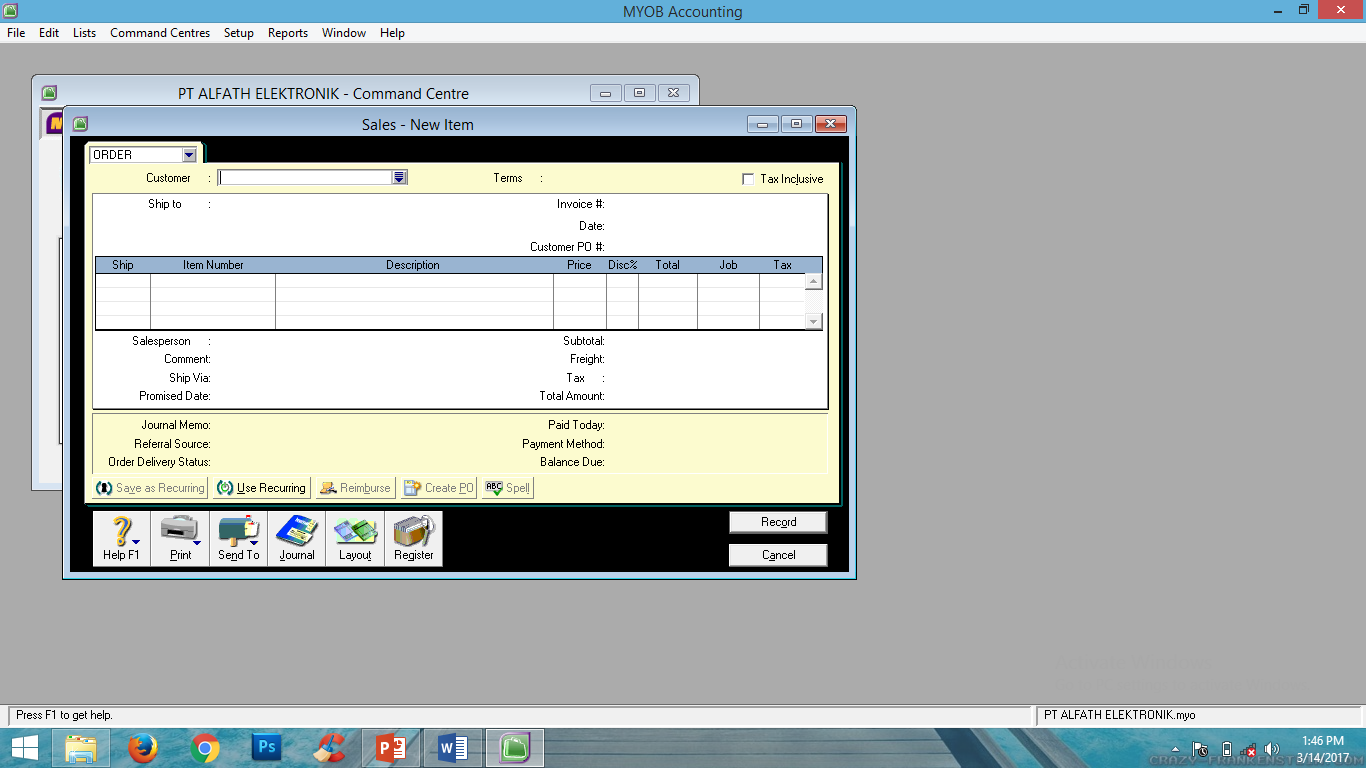
Task: Click the volume speaker tray icon
Action: tap(1272, 749)
